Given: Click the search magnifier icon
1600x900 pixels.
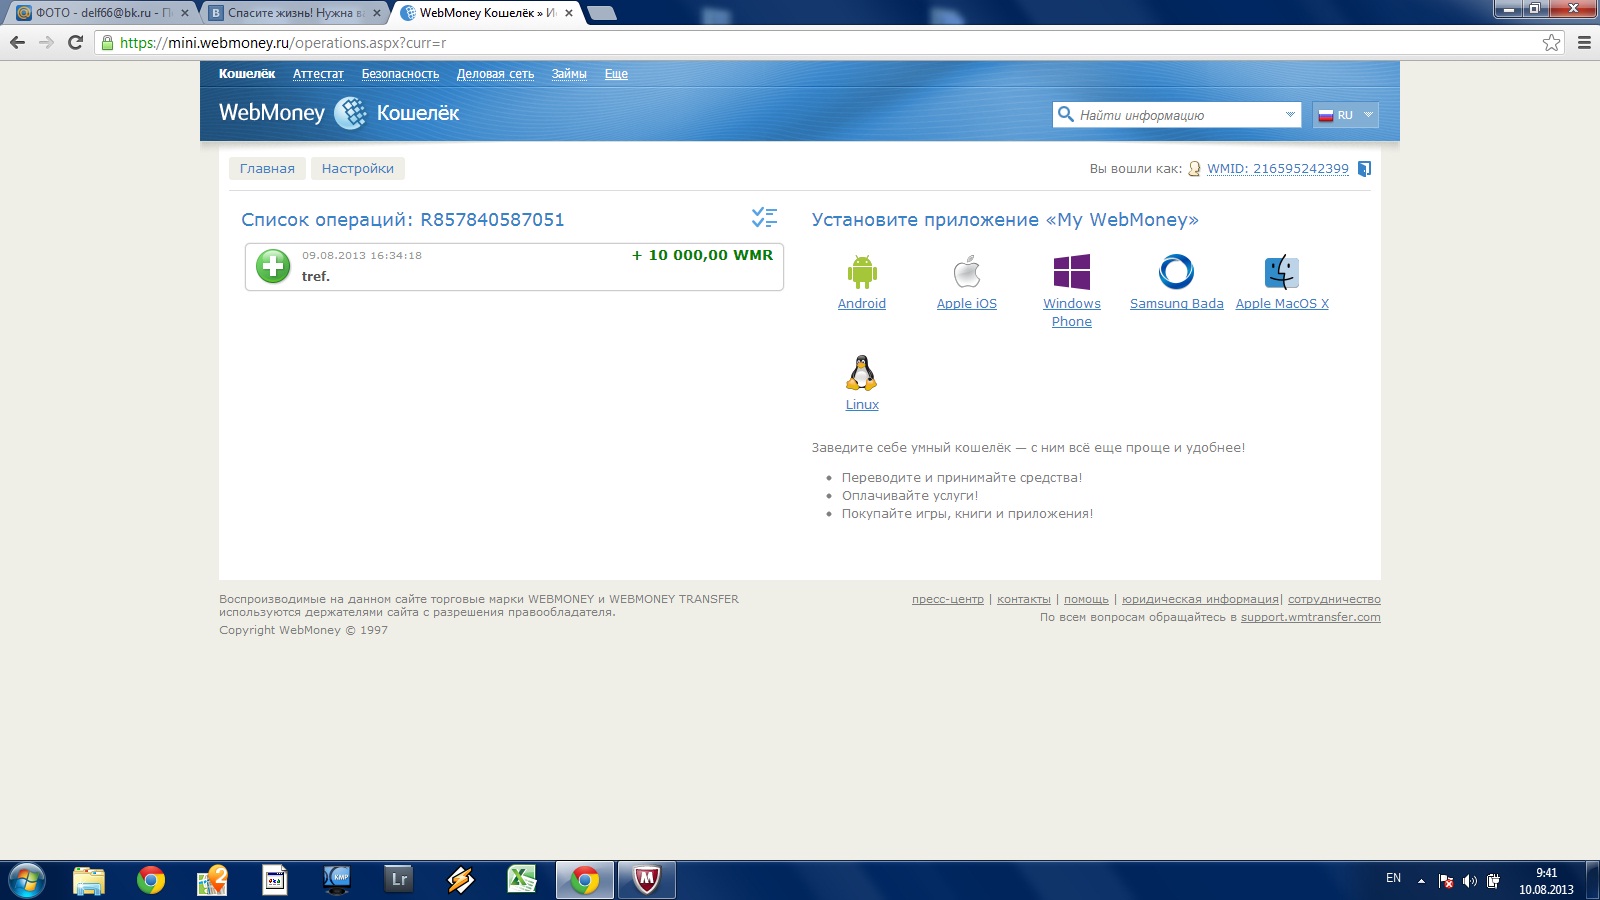Looking at the screenshot, I should coord(1066,115).
